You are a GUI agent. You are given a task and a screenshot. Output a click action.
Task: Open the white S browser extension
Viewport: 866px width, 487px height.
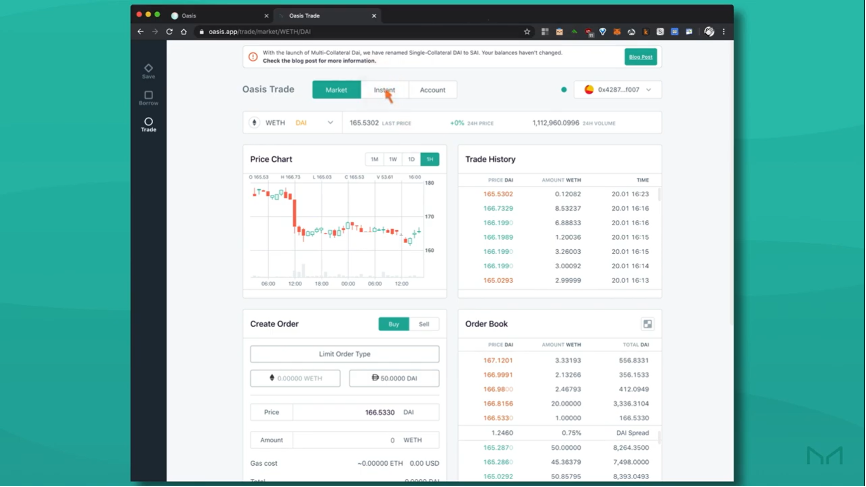tap(660, 31)
